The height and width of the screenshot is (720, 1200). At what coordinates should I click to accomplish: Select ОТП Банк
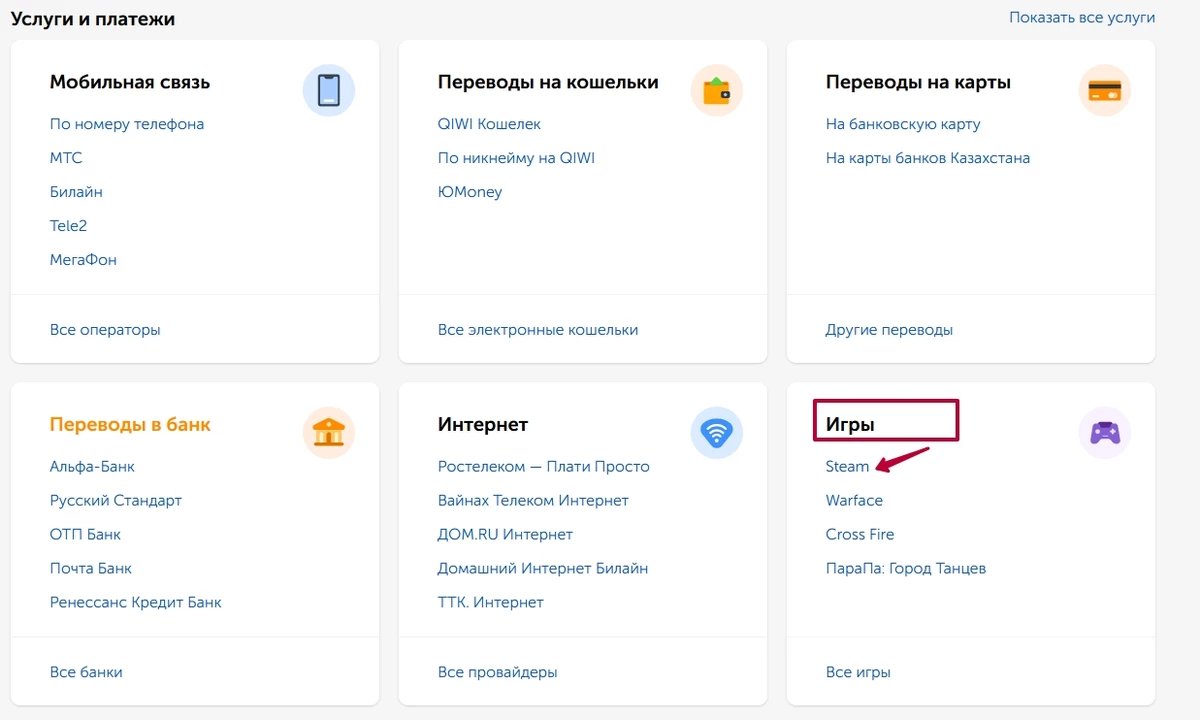[85, 534]
